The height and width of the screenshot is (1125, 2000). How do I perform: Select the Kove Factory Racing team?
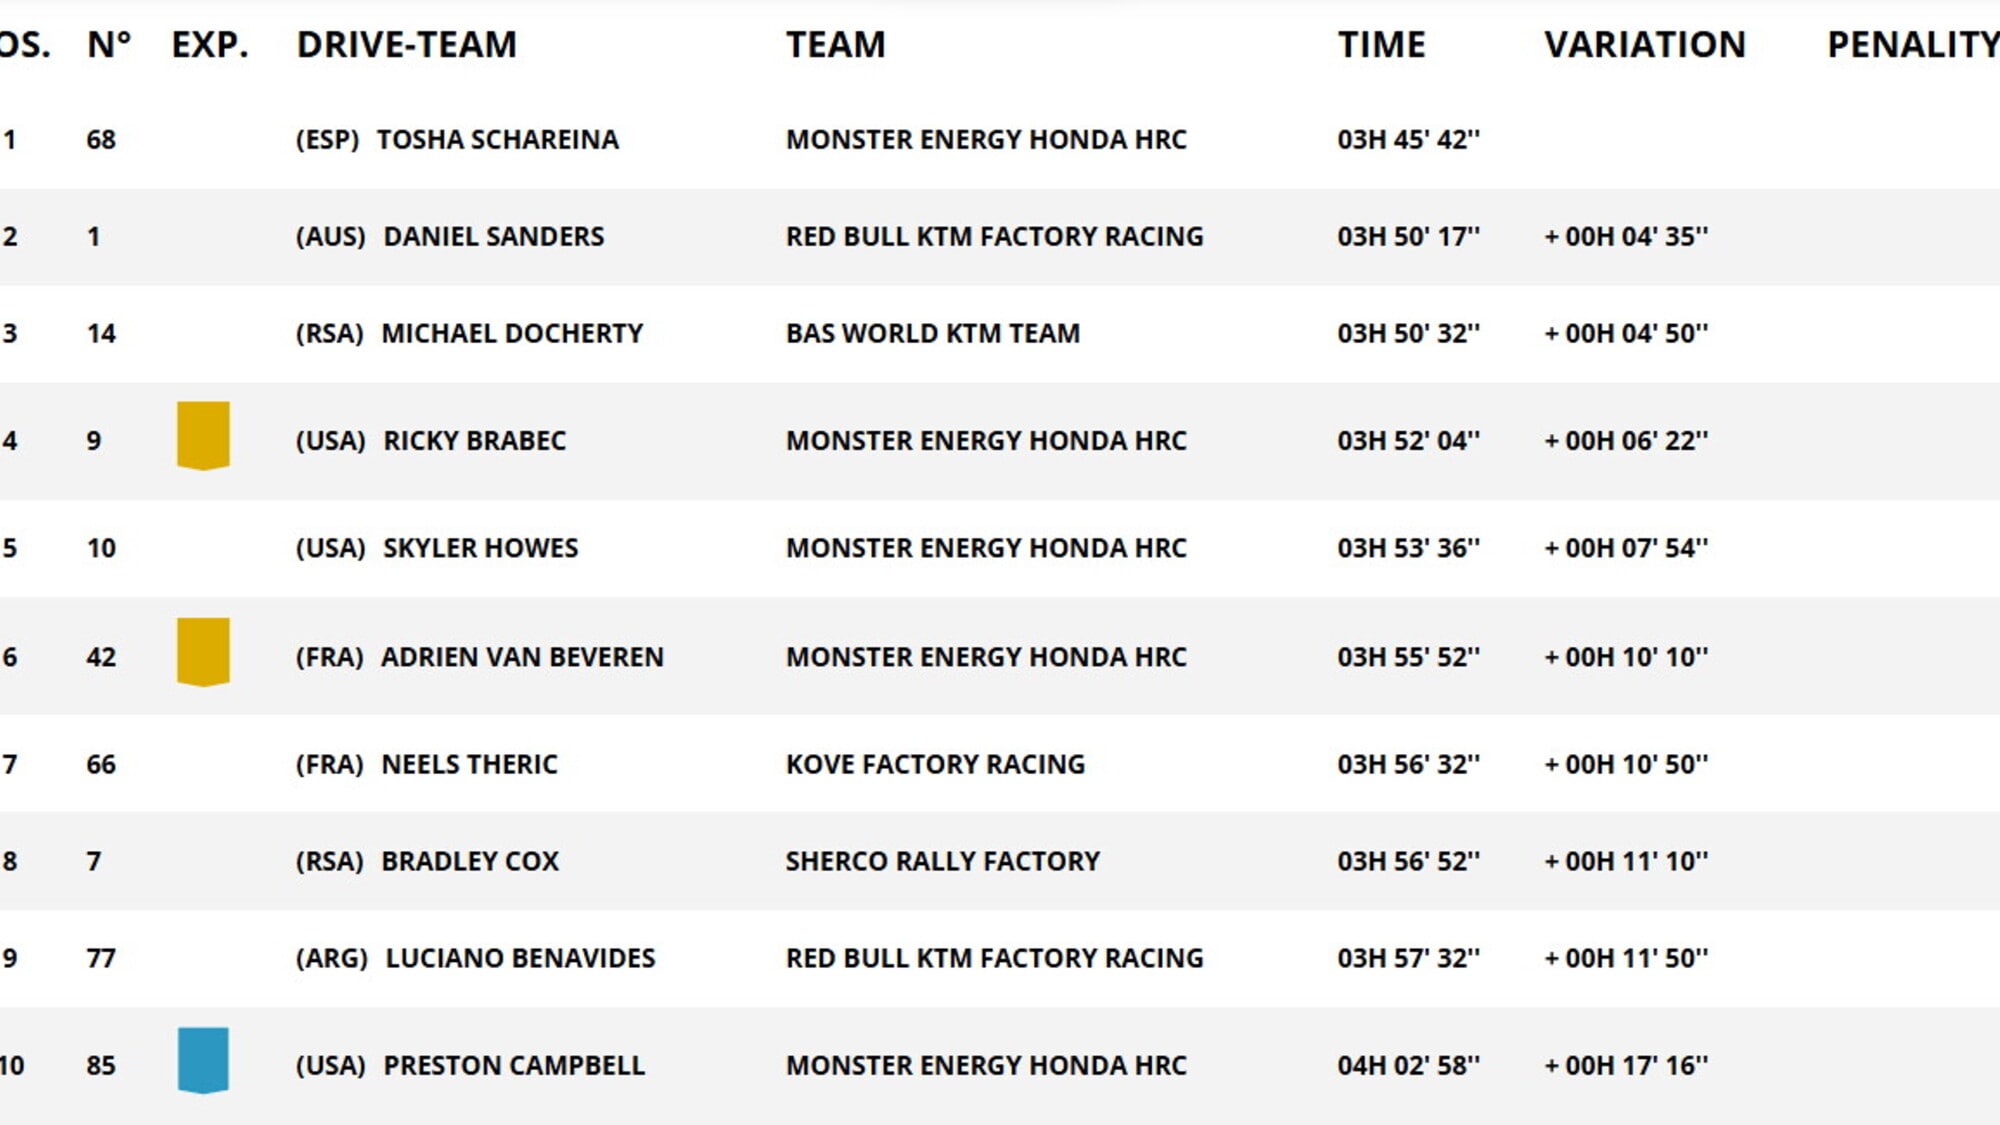click(x=935, y=765)
